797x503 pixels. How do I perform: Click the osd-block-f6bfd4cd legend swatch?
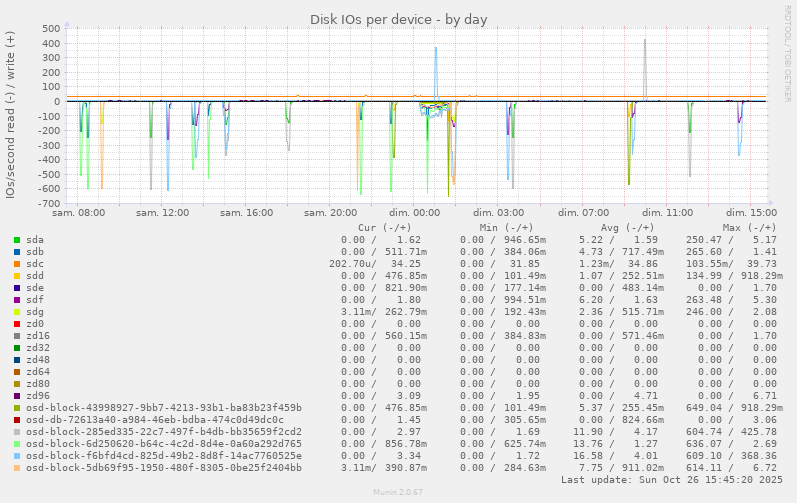17,456
